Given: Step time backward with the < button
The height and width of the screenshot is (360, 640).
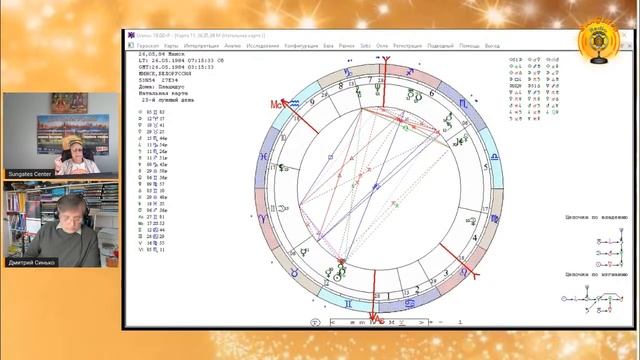Looking at the screenshot, I should [x=334, y=322].
